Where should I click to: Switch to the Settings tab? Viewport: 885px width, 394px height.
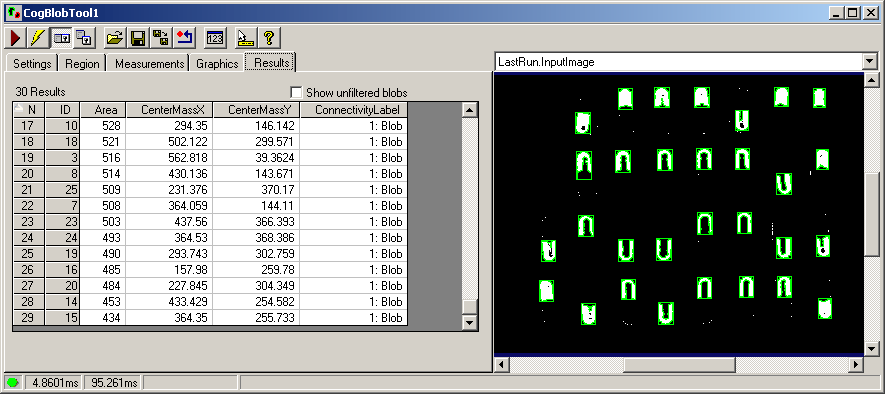tap(32, 64)
